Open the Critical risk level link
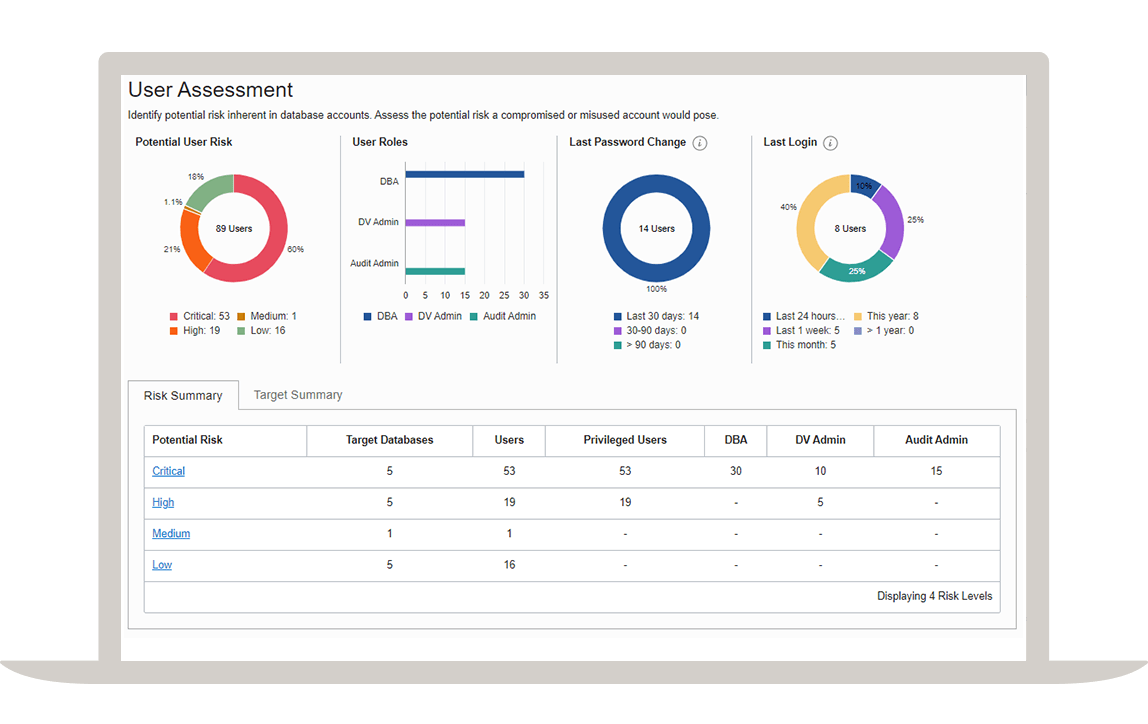This screenshot has height=724, width=1148. click(168, 471)
